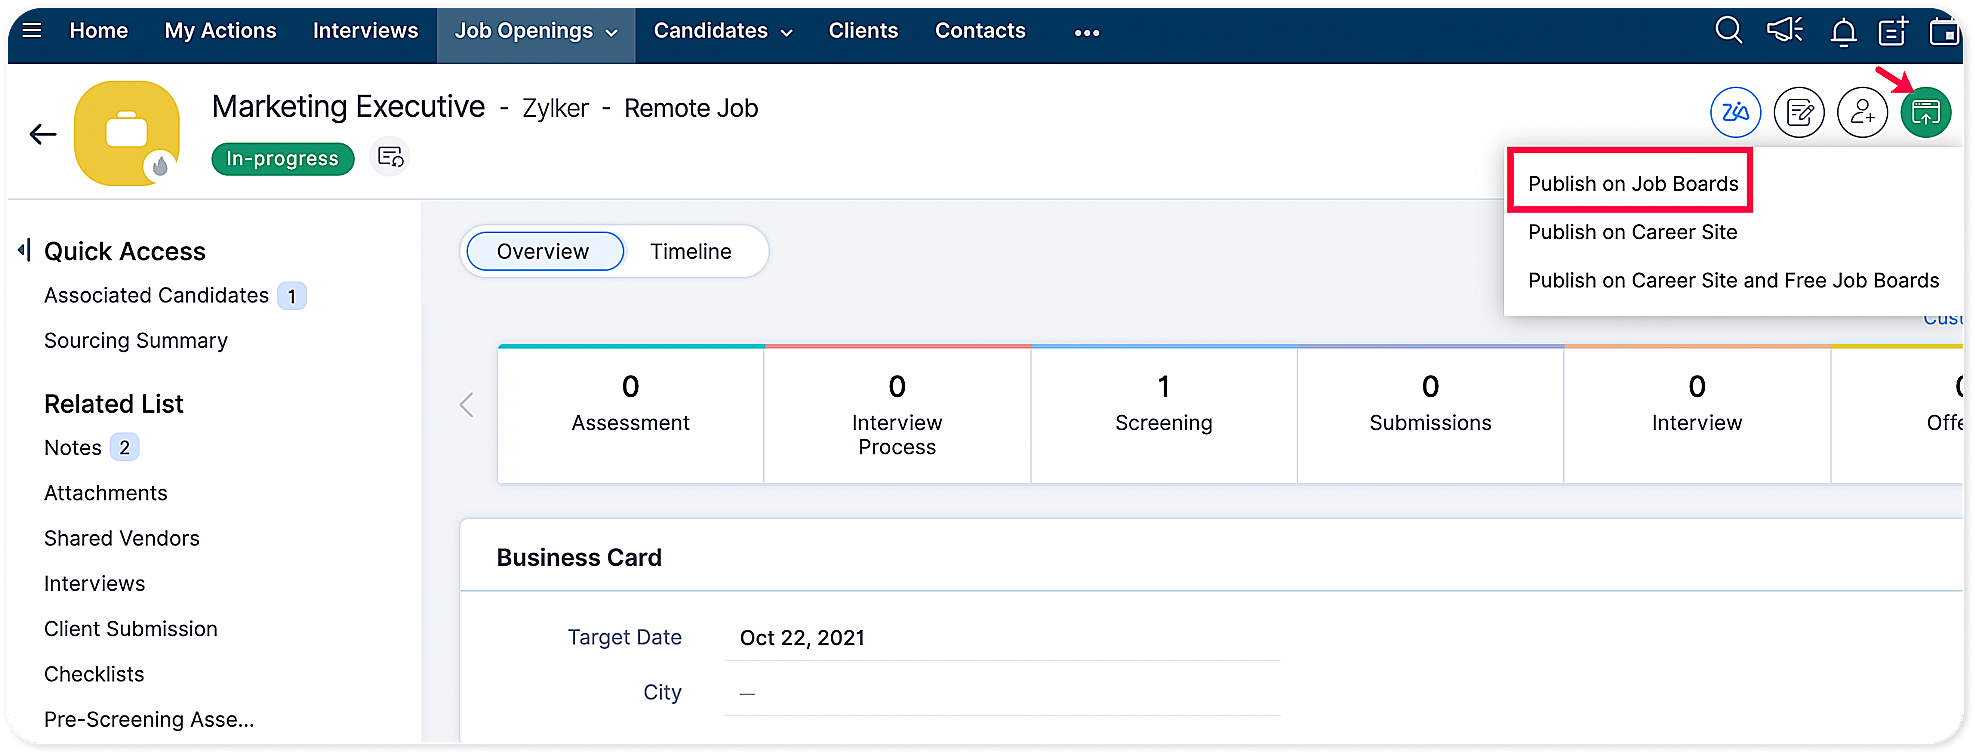Expand the Candidates dropdown arrow
Screen dimensions: 1975x755
tap(787, 33)
